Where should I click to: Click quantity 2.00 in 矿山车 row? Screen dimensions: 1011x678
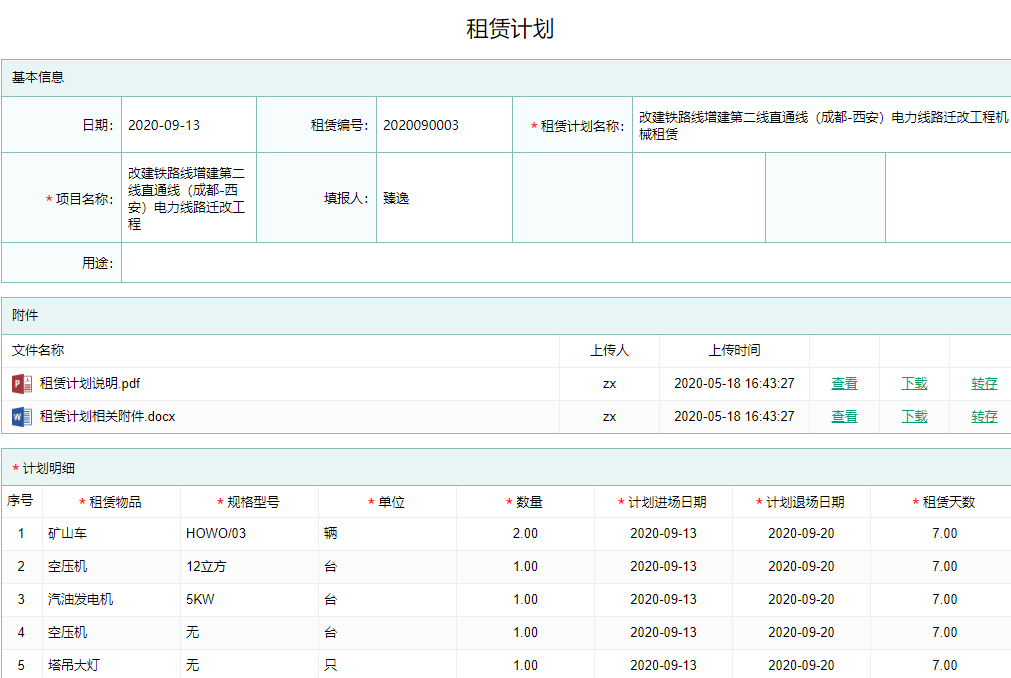click(x=525, y=534)
